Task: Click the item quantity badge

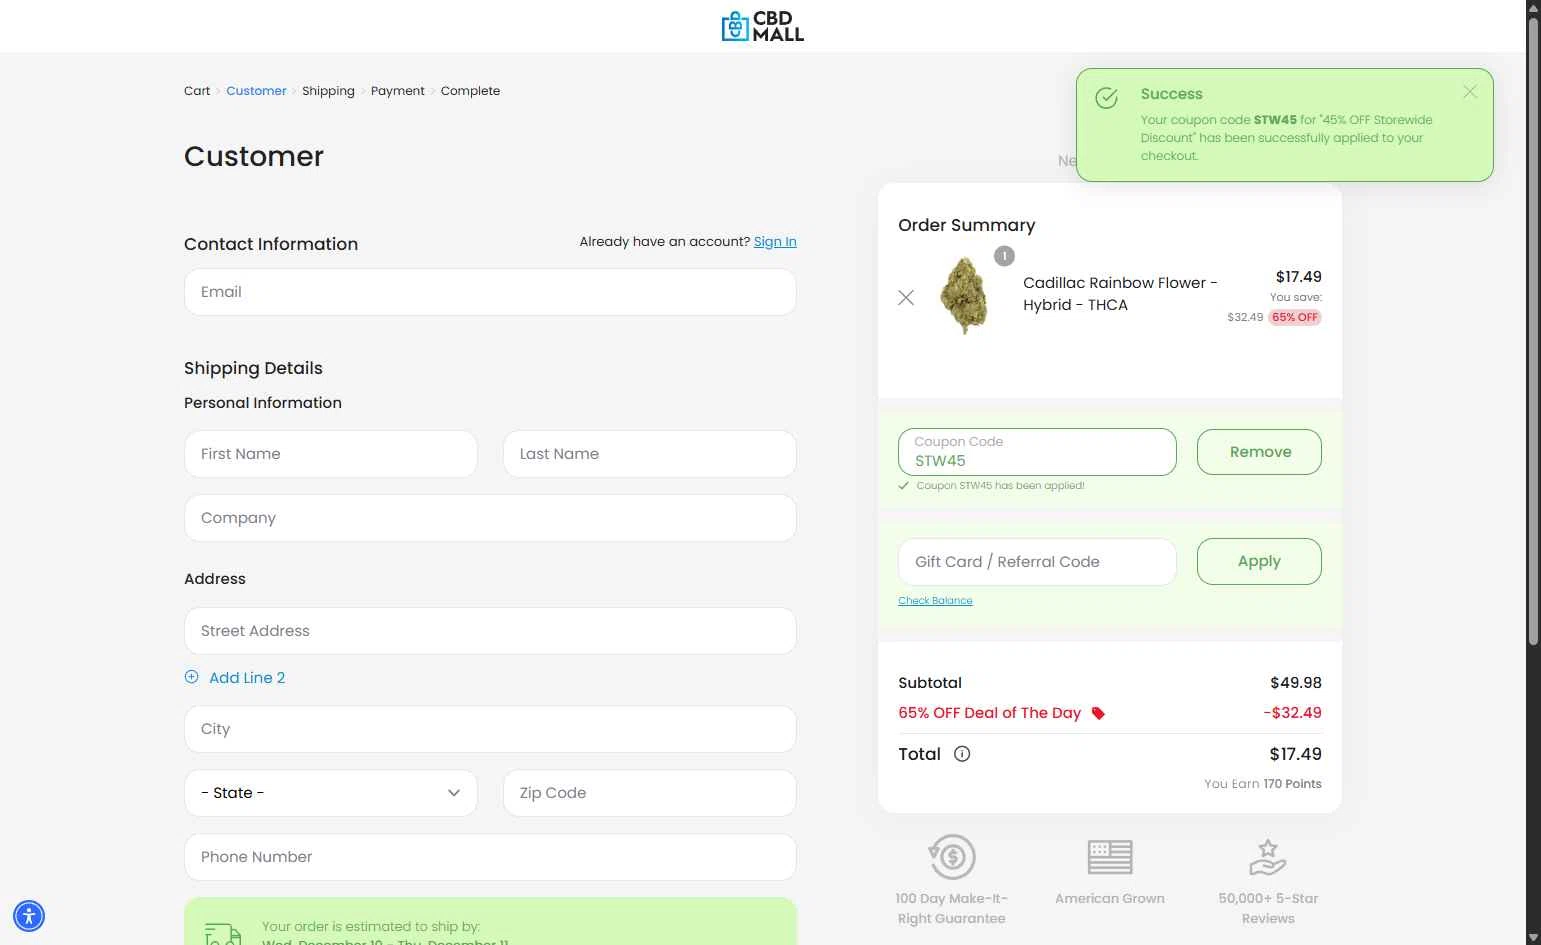Action: (1004, 256)
